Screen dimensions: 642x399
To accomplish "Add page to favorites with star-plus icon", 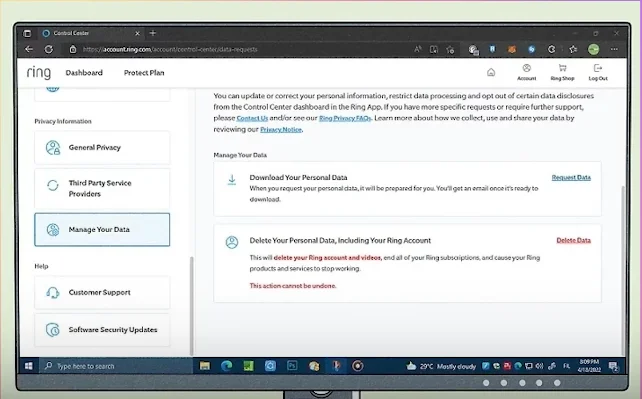I will point(450,50).
